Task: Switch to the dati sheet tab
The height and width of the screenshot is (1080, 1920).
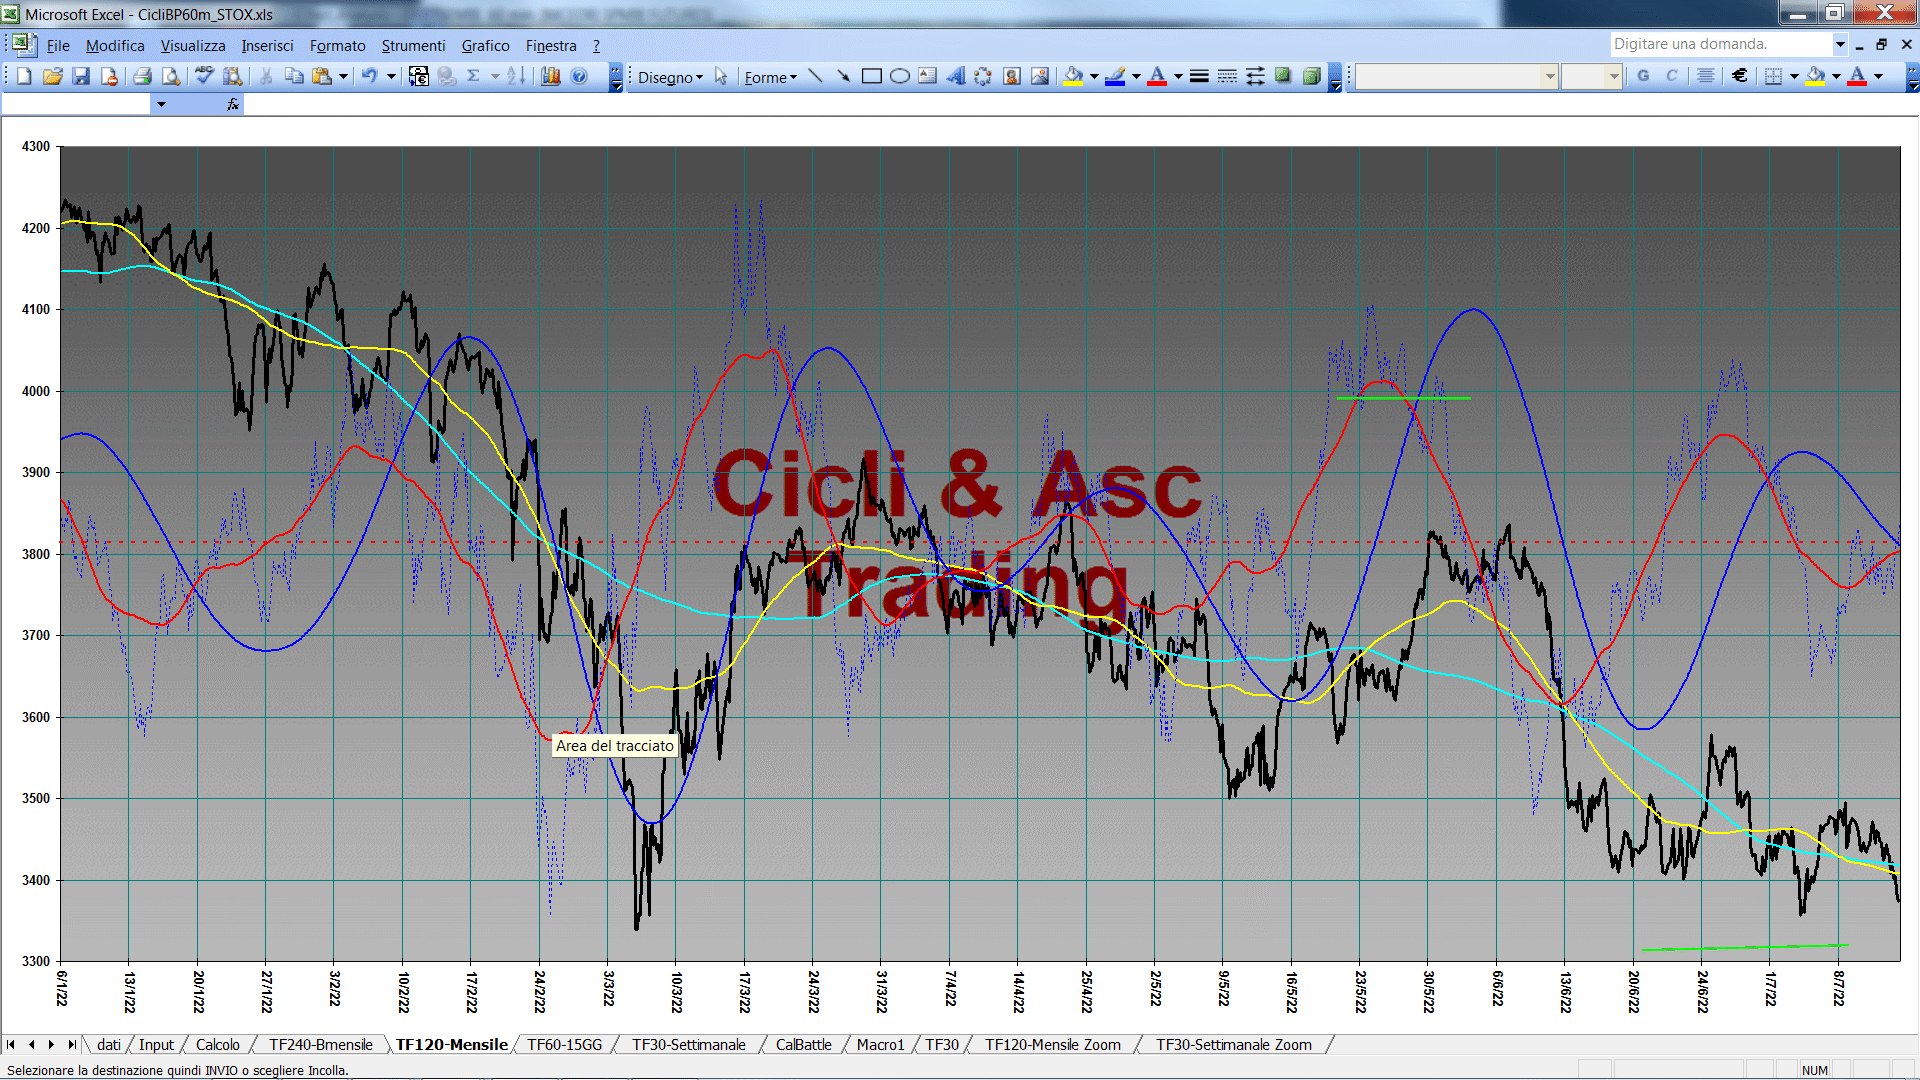Action: click(x=109, y=1044)
